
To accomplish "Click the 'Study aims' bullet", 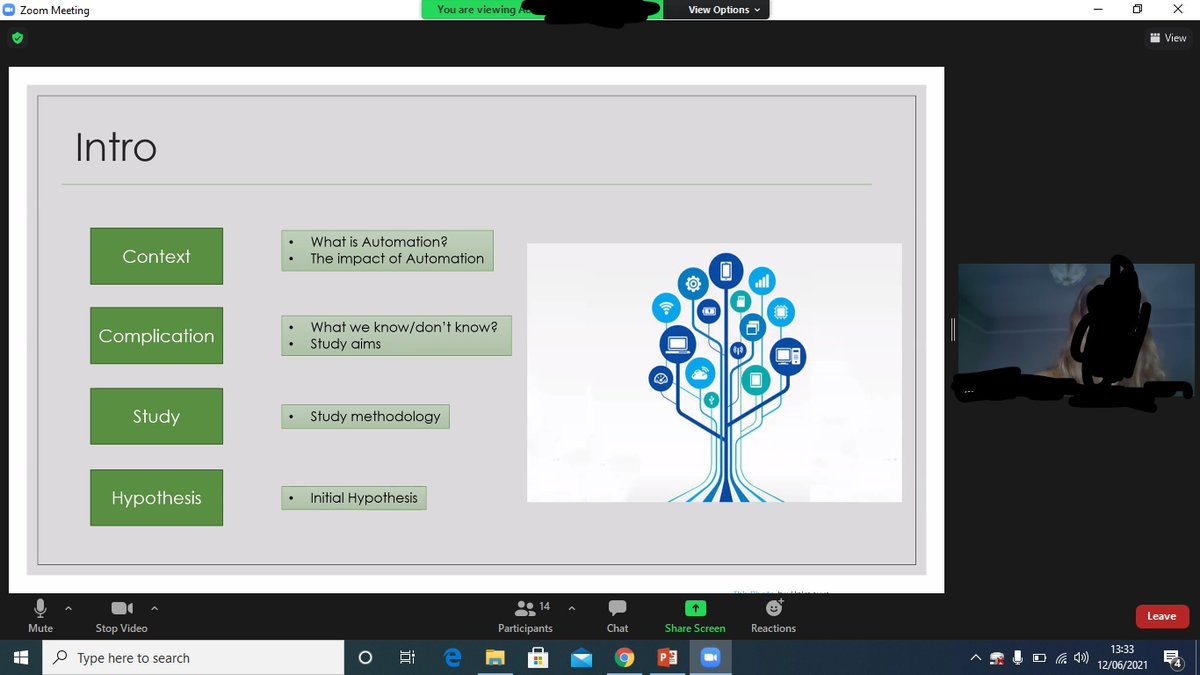I will (345, 344).
